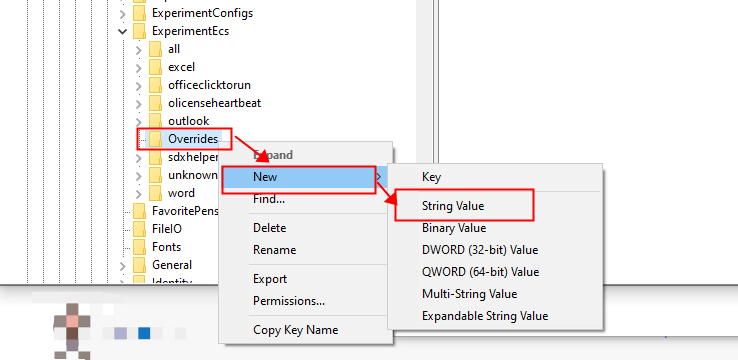Screen dimensions: 738x360
Task: Select the officeclicktorun key label
Action: point(209,85)
